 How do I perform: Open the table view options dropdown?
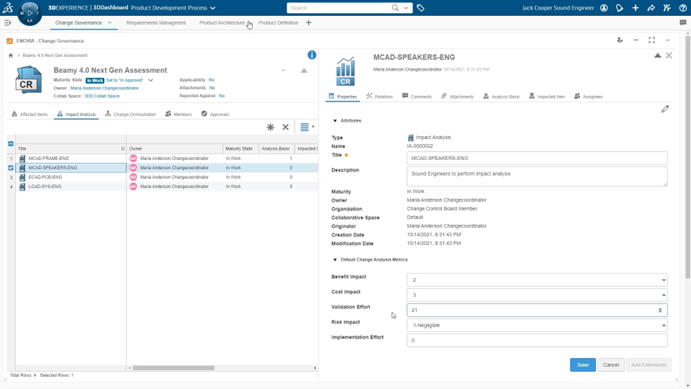pos(307,127)
